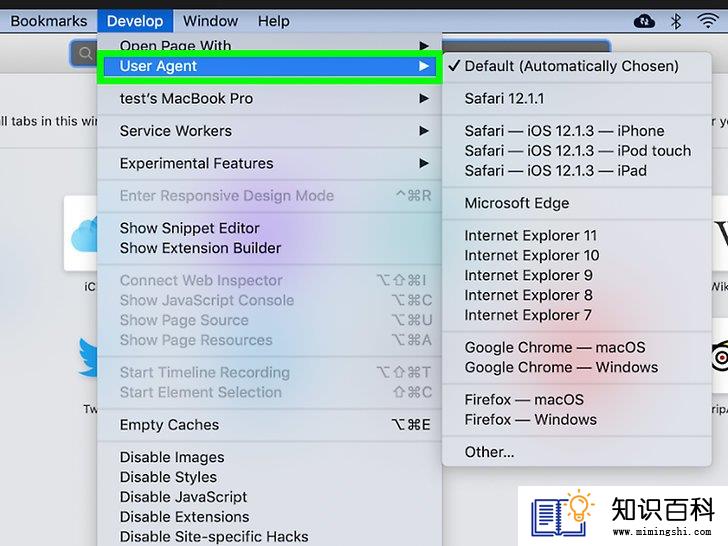Image resolution: width=728 pixels, height=546 pixels.
Task: Choose Show Extension Builder
Action: pyautogui.click(x=269, y=248)
